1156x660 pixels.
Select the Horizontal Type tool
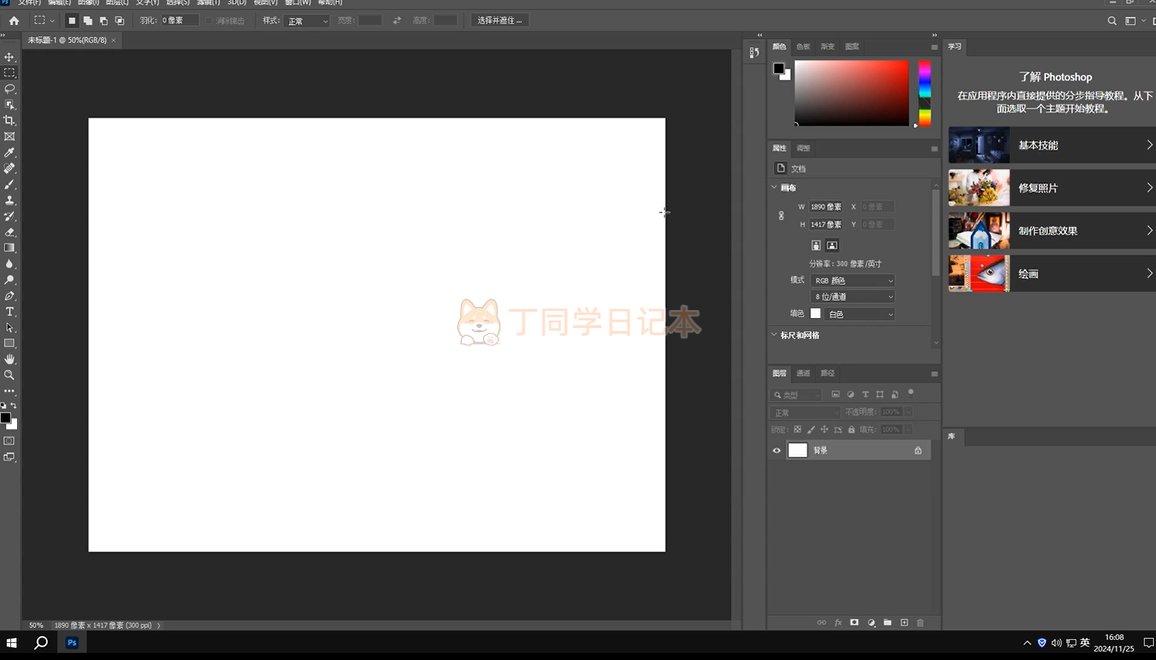coord(10,312)
